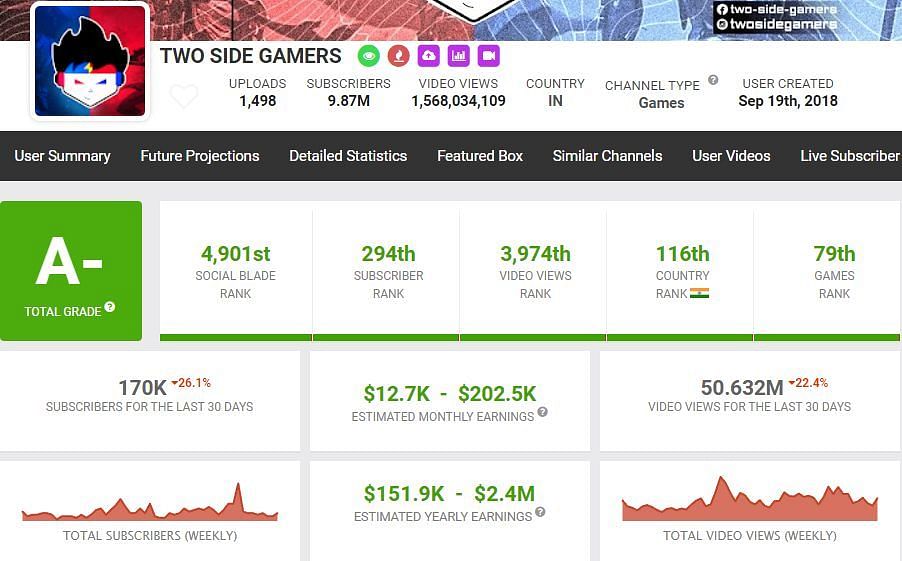Click the purple bar chart icon
Screen dimensions: 902x561
[x=458, y=56]
